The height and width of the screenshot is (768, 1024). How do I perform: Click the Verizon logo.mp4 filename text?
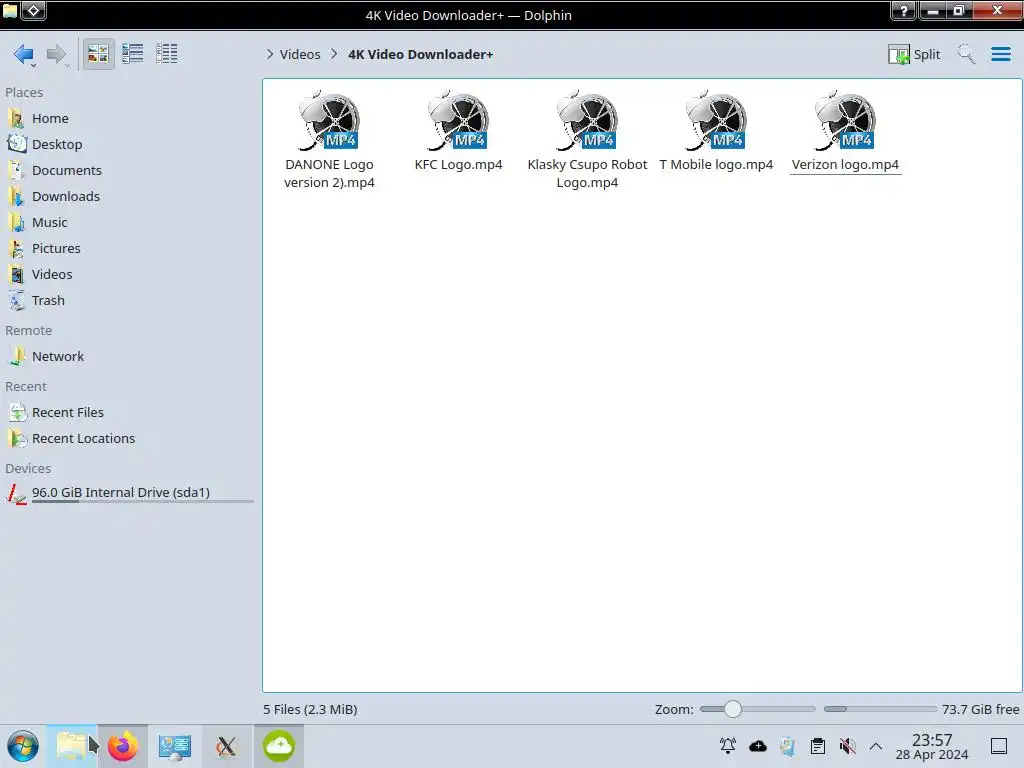(845, 165)
